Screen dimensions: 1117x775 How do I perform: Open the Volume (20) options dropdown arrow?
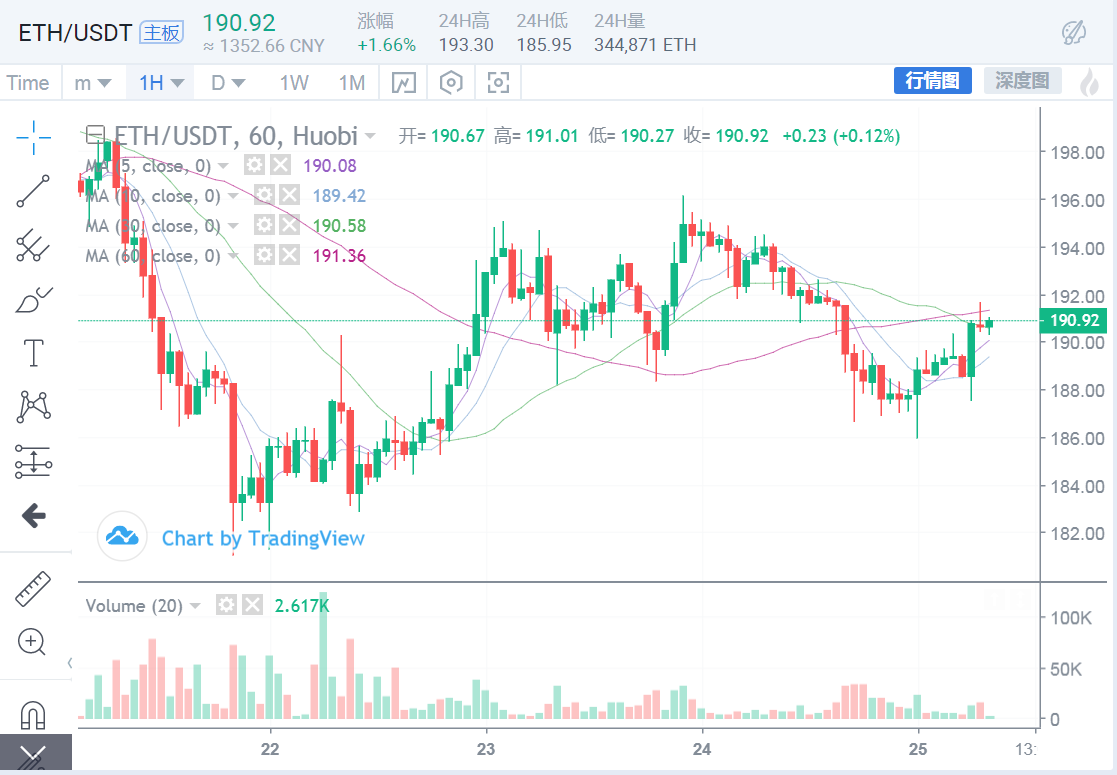tap(195, 606)
